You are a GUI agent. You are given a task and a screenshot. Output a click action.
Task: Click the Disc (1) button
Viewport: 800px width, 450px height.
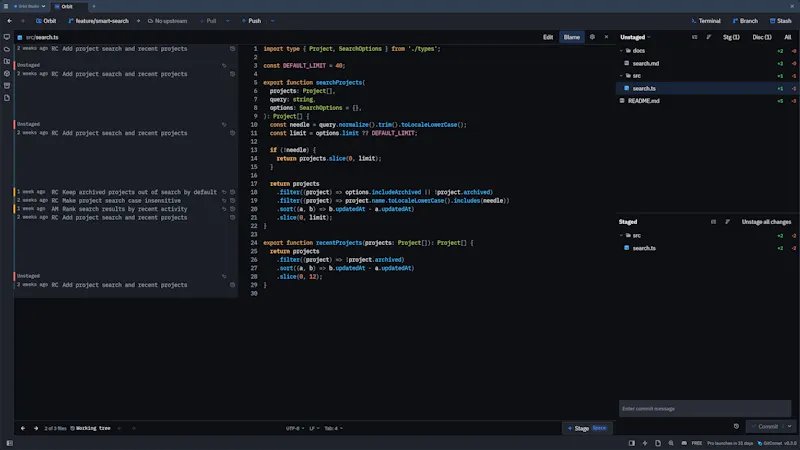[x=762, y=37]
